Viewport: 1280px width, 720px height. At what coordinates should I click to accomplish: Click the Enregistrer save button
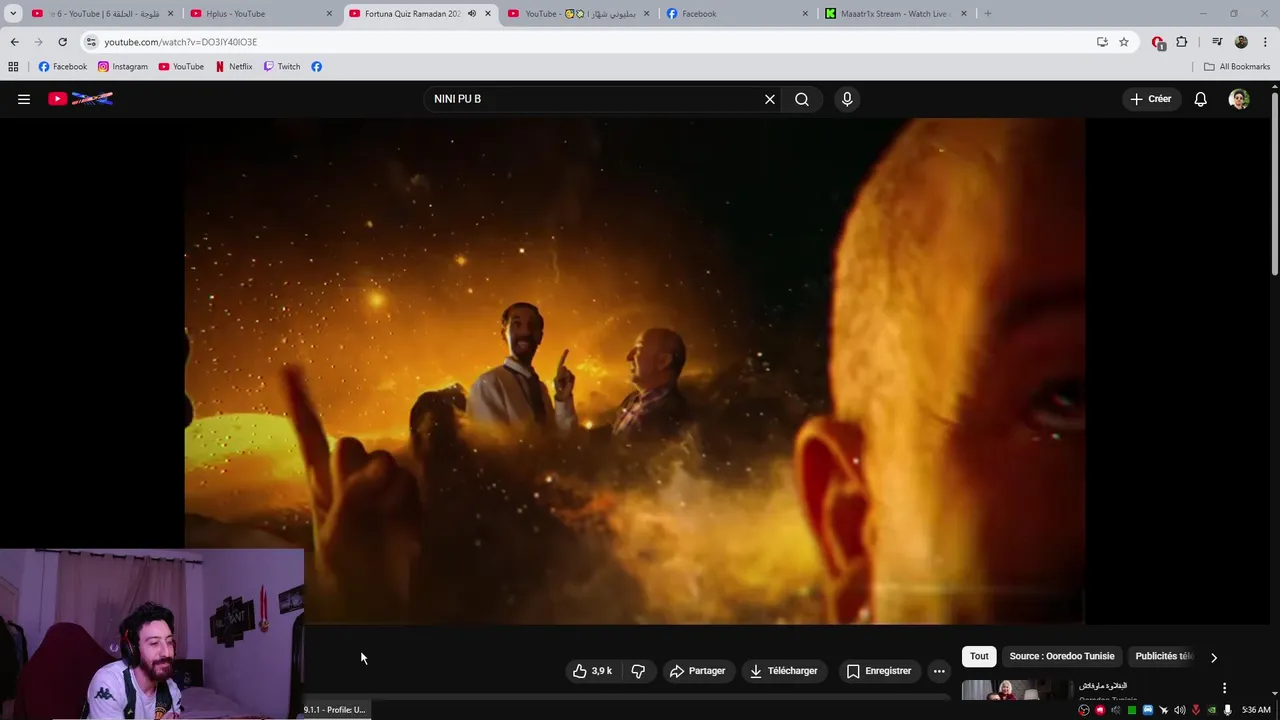879,671
